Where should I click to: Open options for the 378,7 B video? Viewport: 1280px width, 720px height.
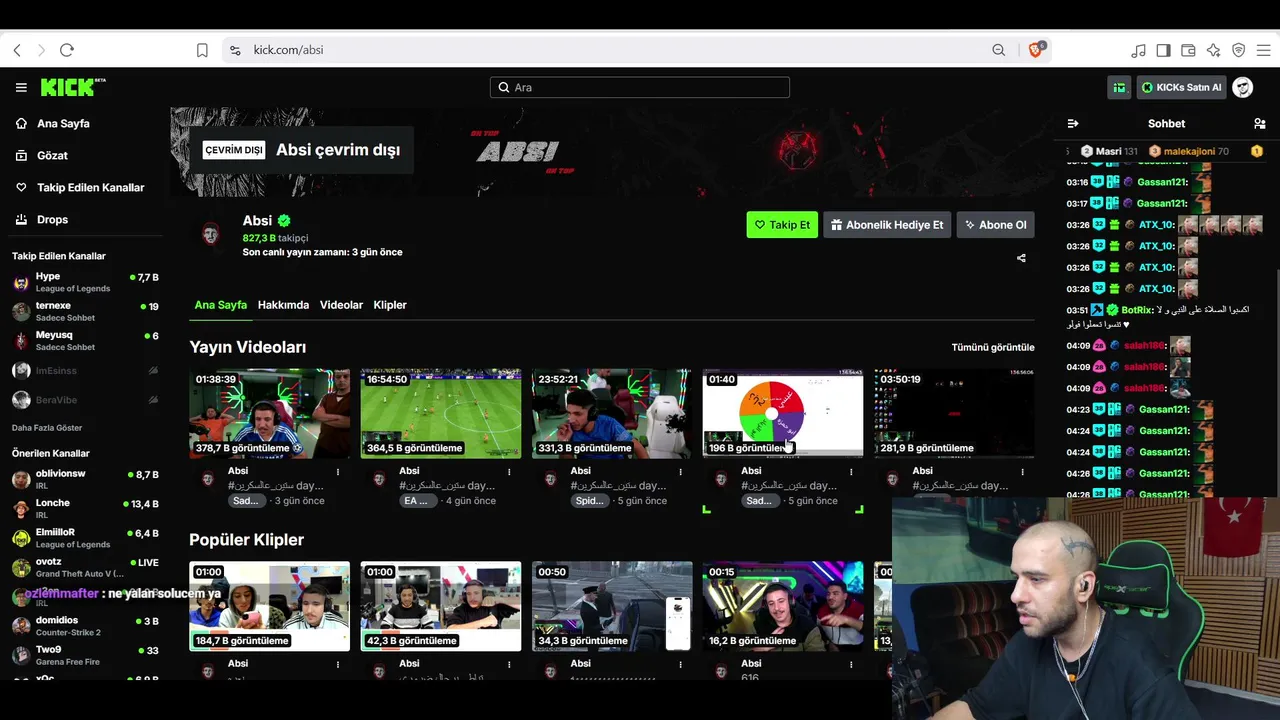point(338,471)
